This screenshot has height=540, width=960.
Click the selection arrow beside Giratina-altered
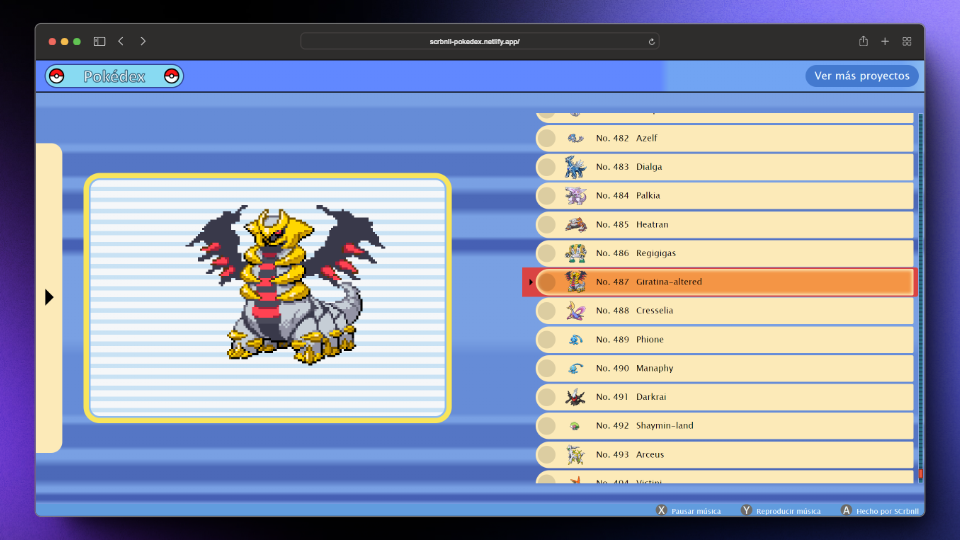(530, 282)
